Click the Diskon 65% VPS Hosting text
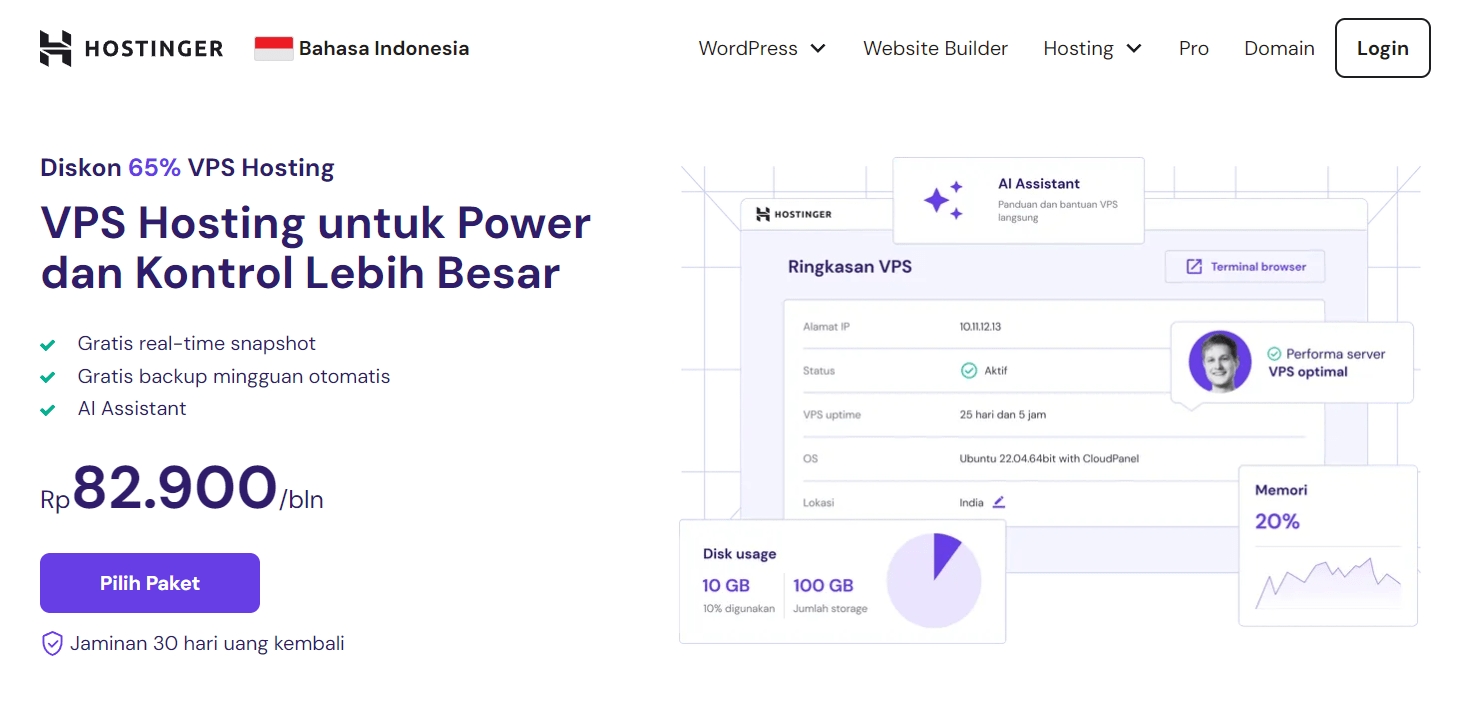Screen dimensions: 1468x728 [187, 167]
